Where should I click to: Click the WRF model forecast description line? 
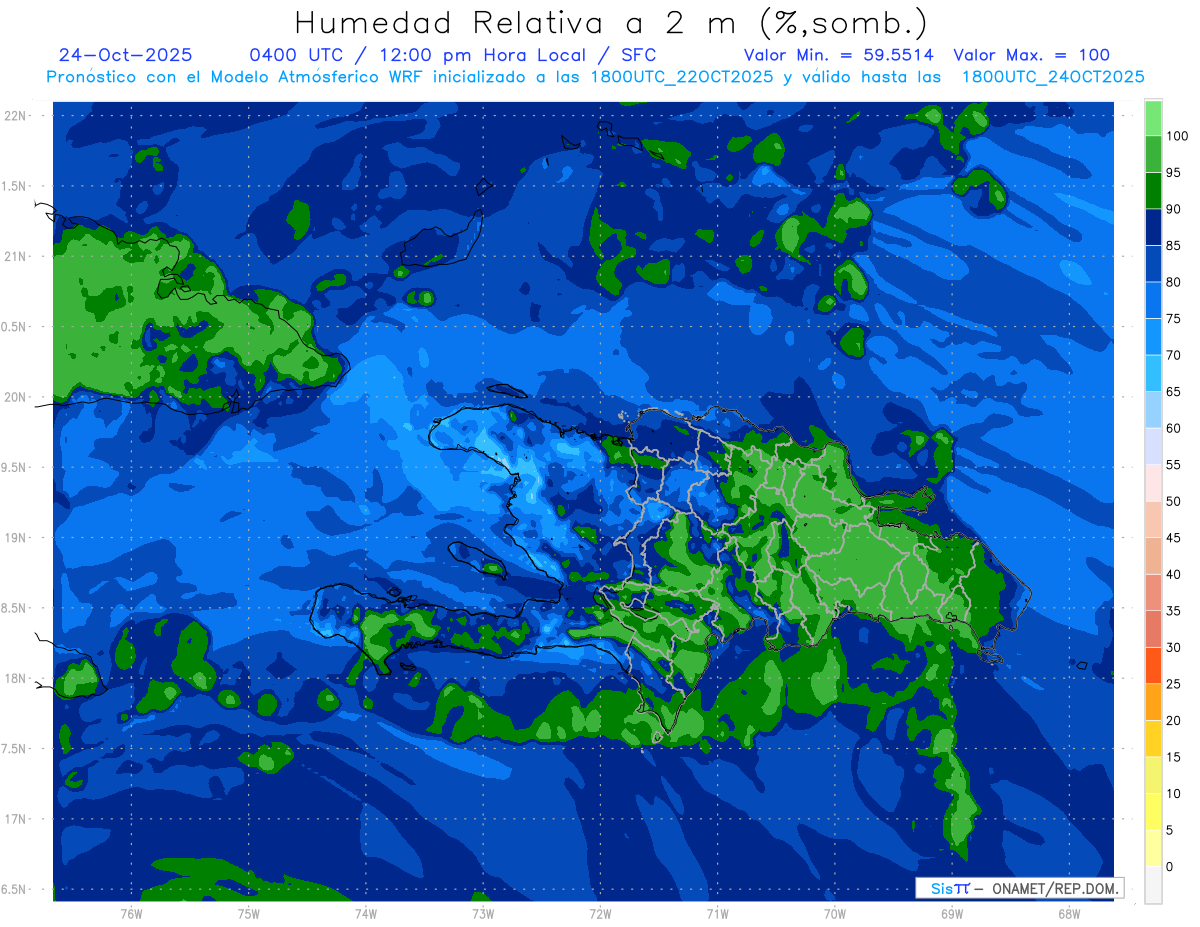[x=595, y=76]
